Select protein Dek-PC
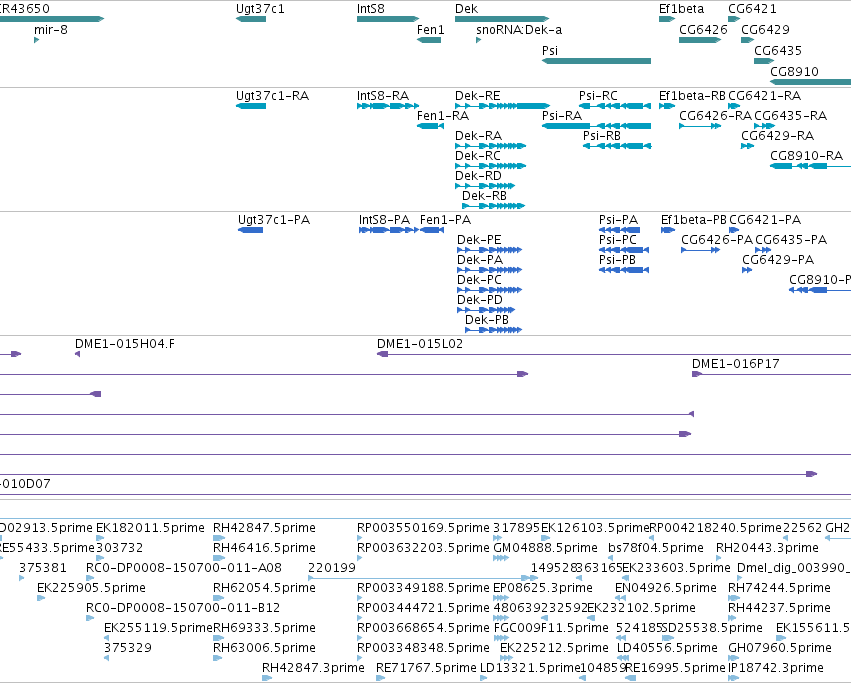The image size is (851, 683). click(x=479, y=280)
